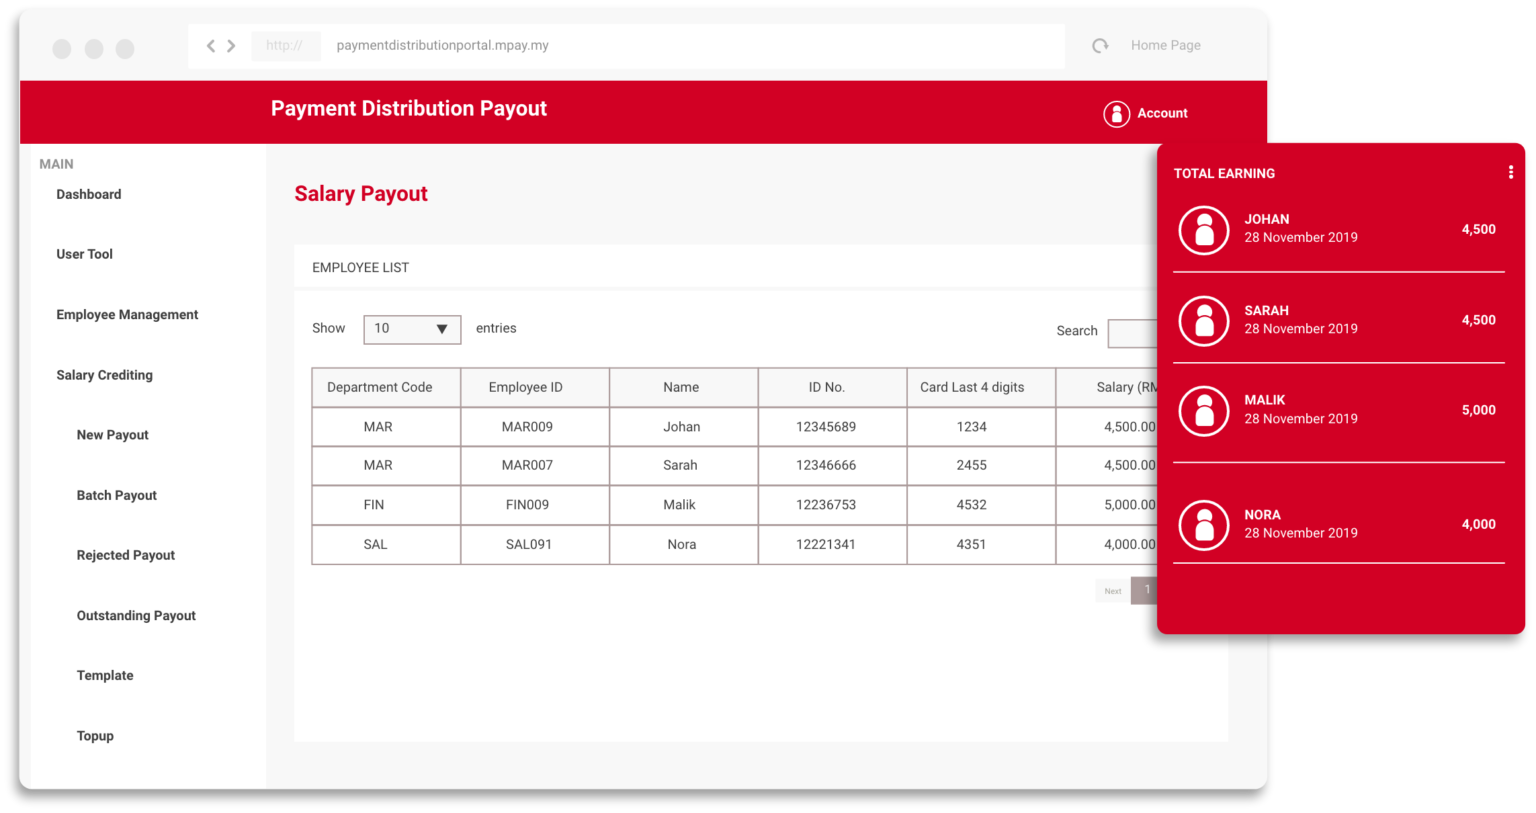Open Employee Management in the sidebar

point(127,314)
